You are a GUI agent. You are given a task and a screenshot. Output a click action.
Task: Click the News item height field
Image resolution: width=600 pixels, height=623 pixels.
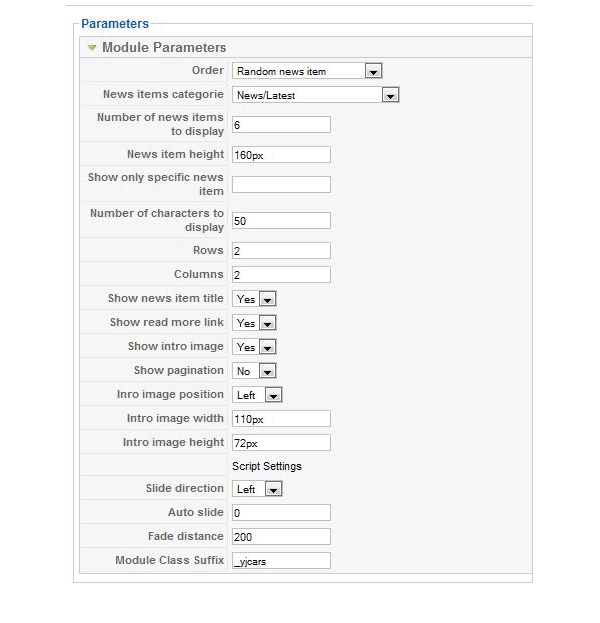(281, 155)
